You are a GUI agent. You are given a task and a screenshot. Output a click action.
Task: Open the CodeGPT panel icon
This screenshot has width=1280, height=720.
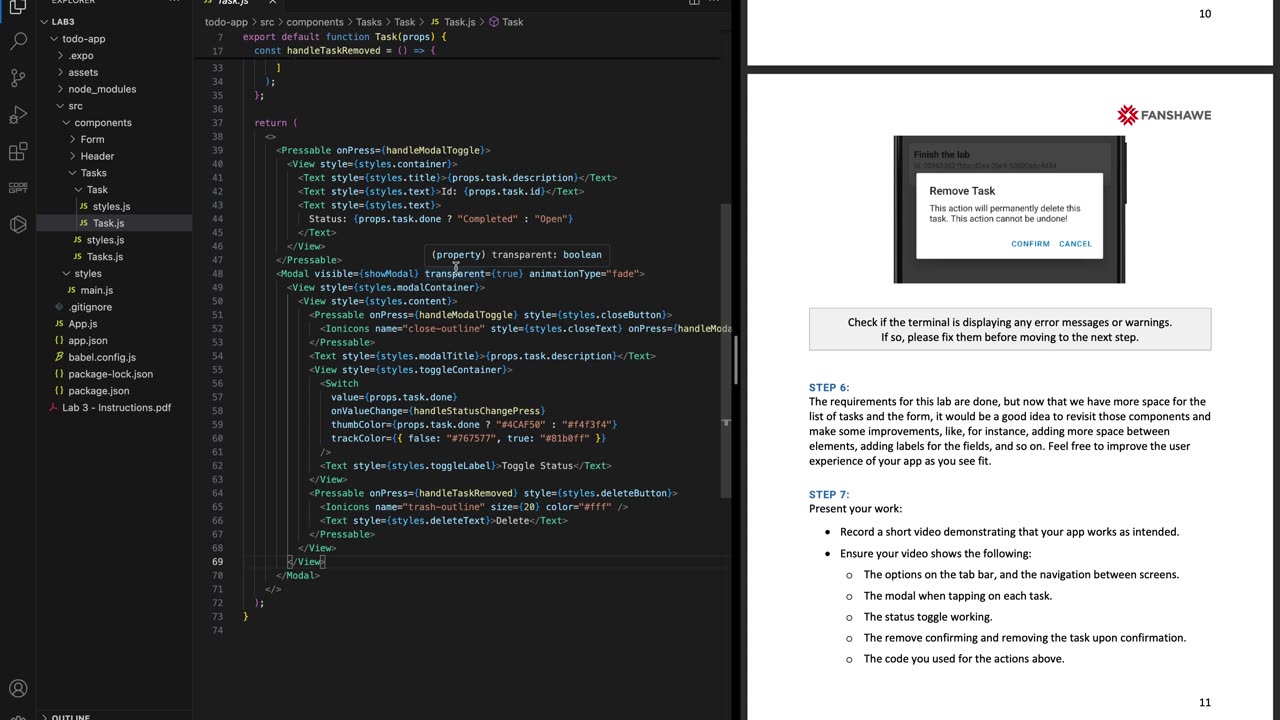(x=18, y=188)
